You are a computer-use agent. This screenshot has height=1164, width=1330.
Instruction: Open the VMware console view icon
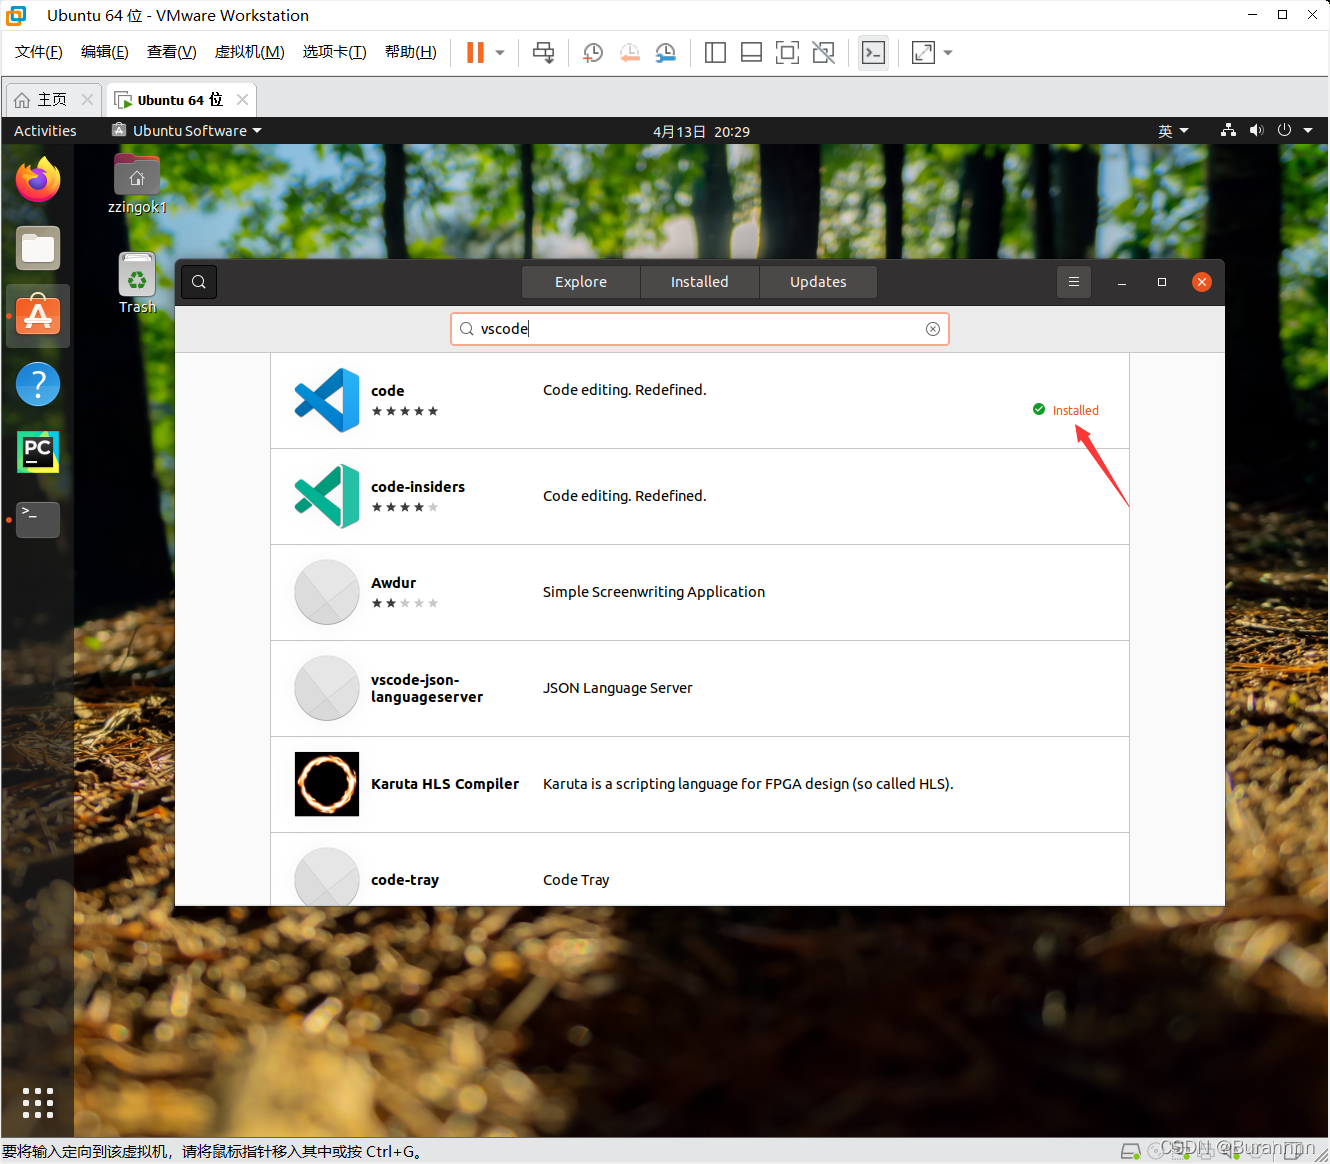tap(873, 53)
